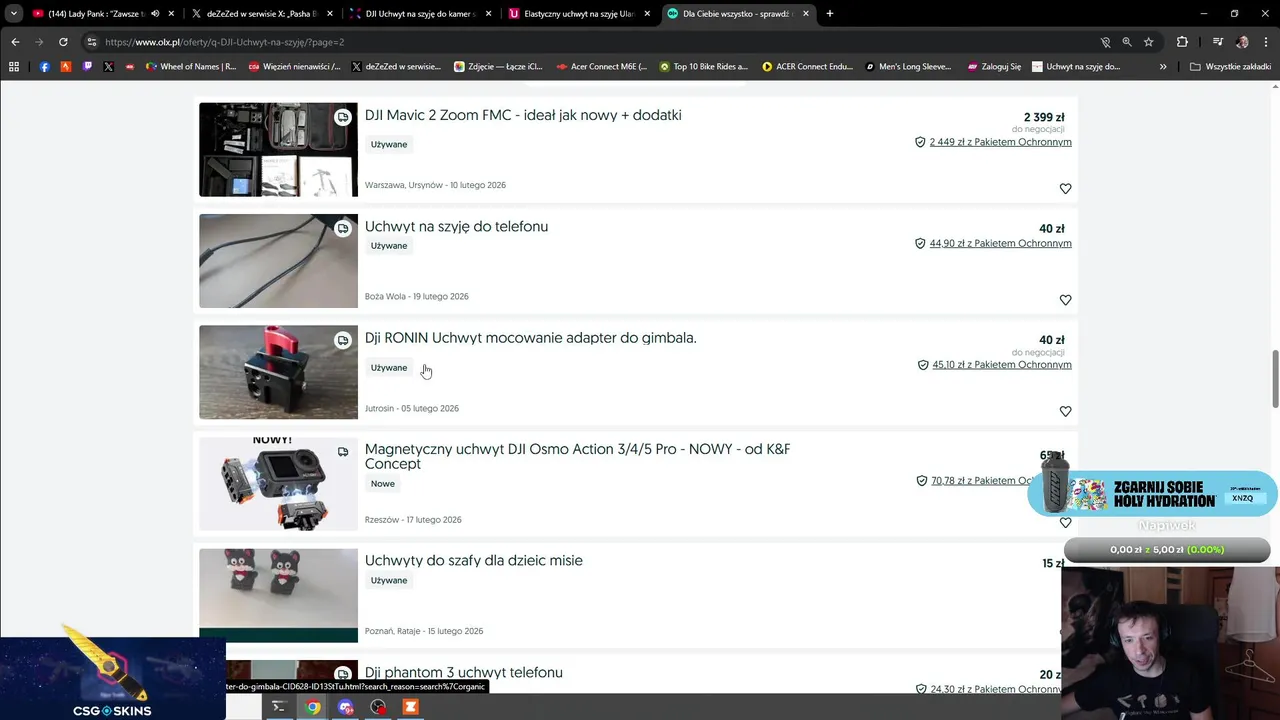
Task: Click the DJI Mavic 2 Zoom photo thumbnail
Action: [278, 150]
